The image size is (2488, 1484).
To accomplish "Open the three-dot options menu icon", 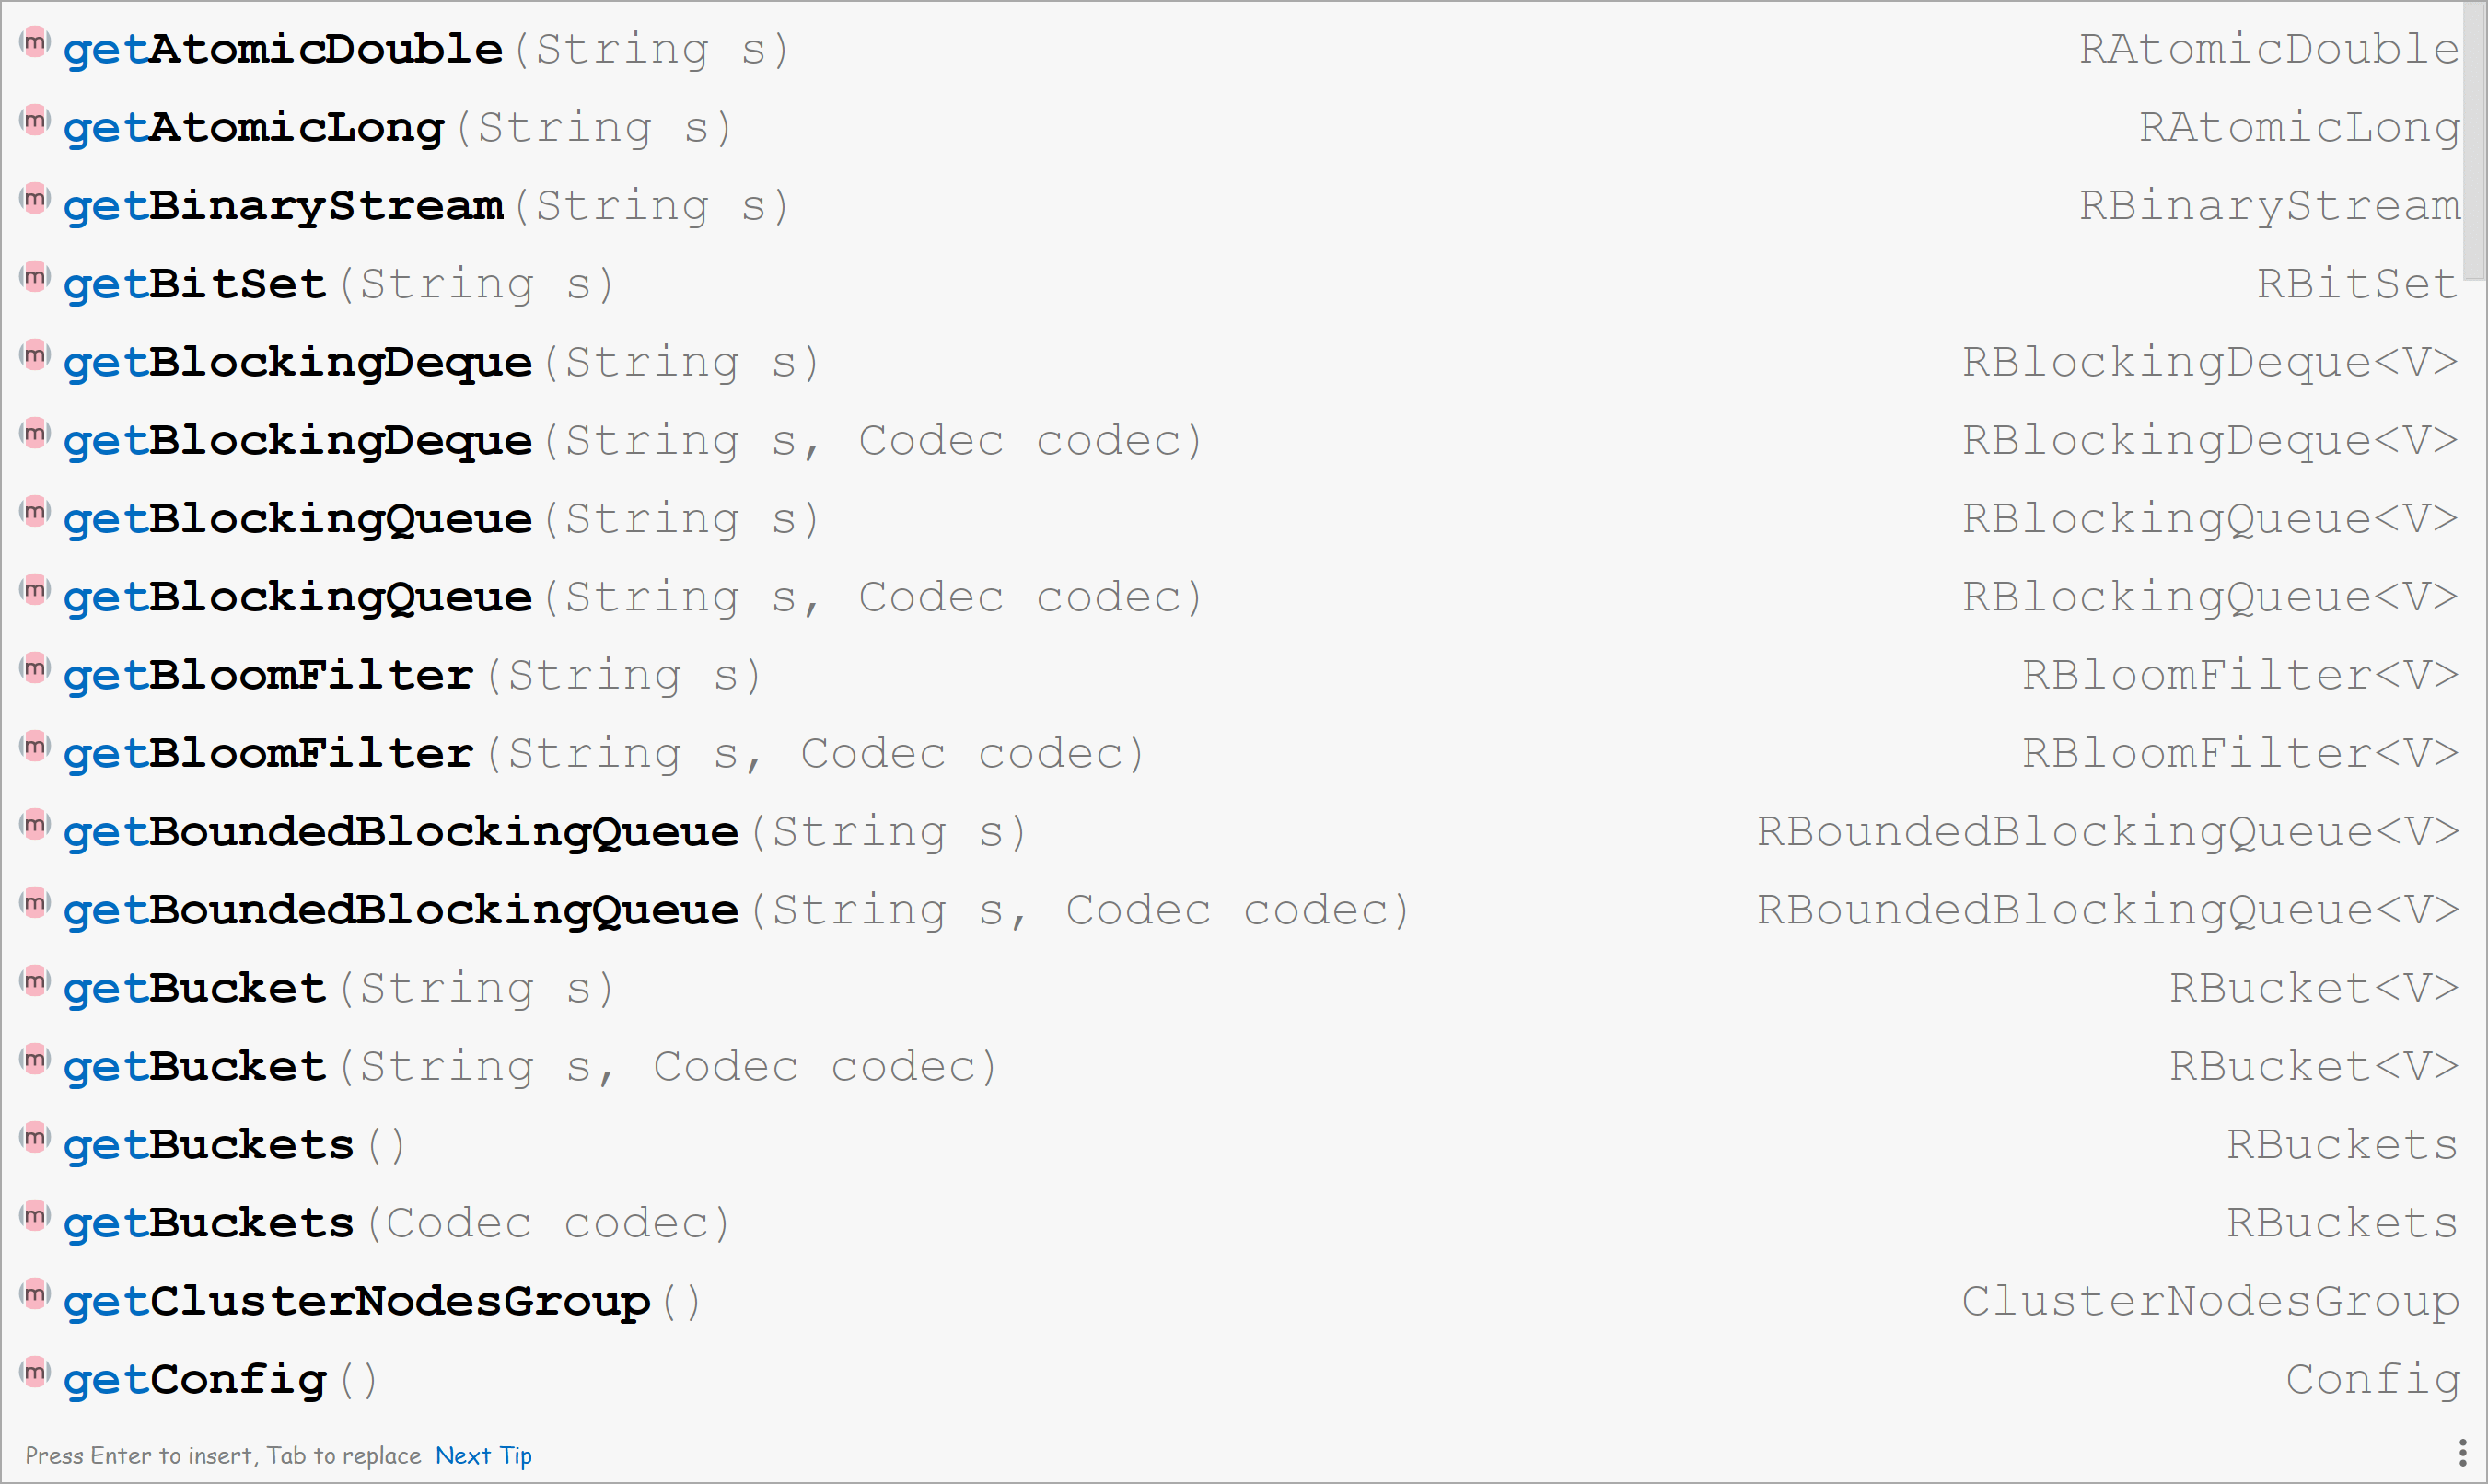I will (x=2462, y=1453).
